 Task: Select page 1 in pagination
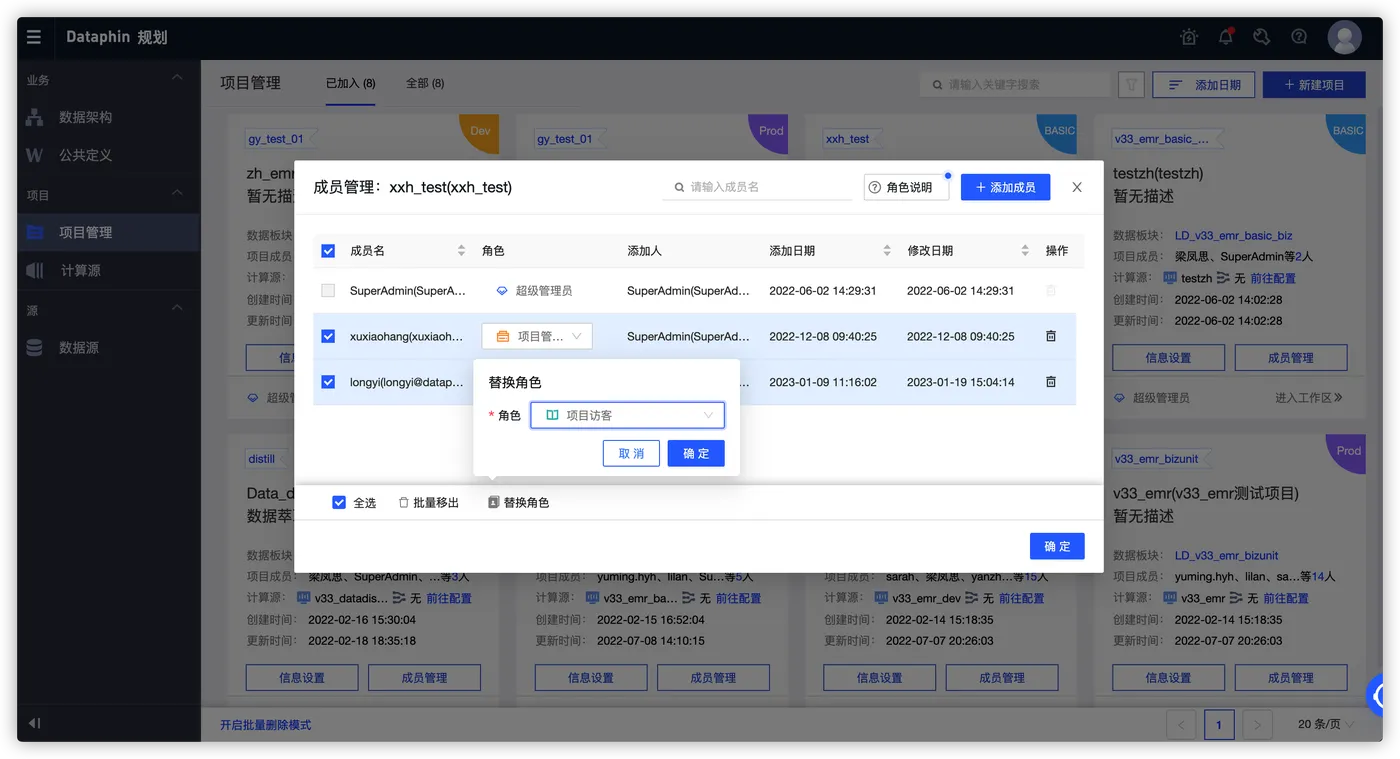1219,724
